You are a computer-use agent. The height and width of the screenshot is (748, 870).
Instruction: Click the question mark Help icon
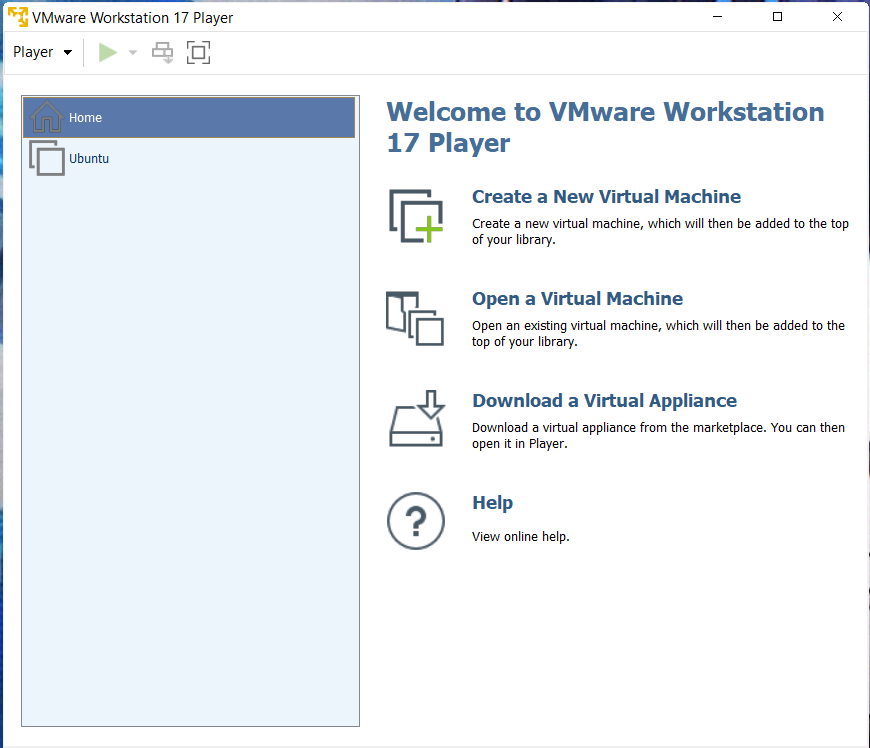click(415, 521)
